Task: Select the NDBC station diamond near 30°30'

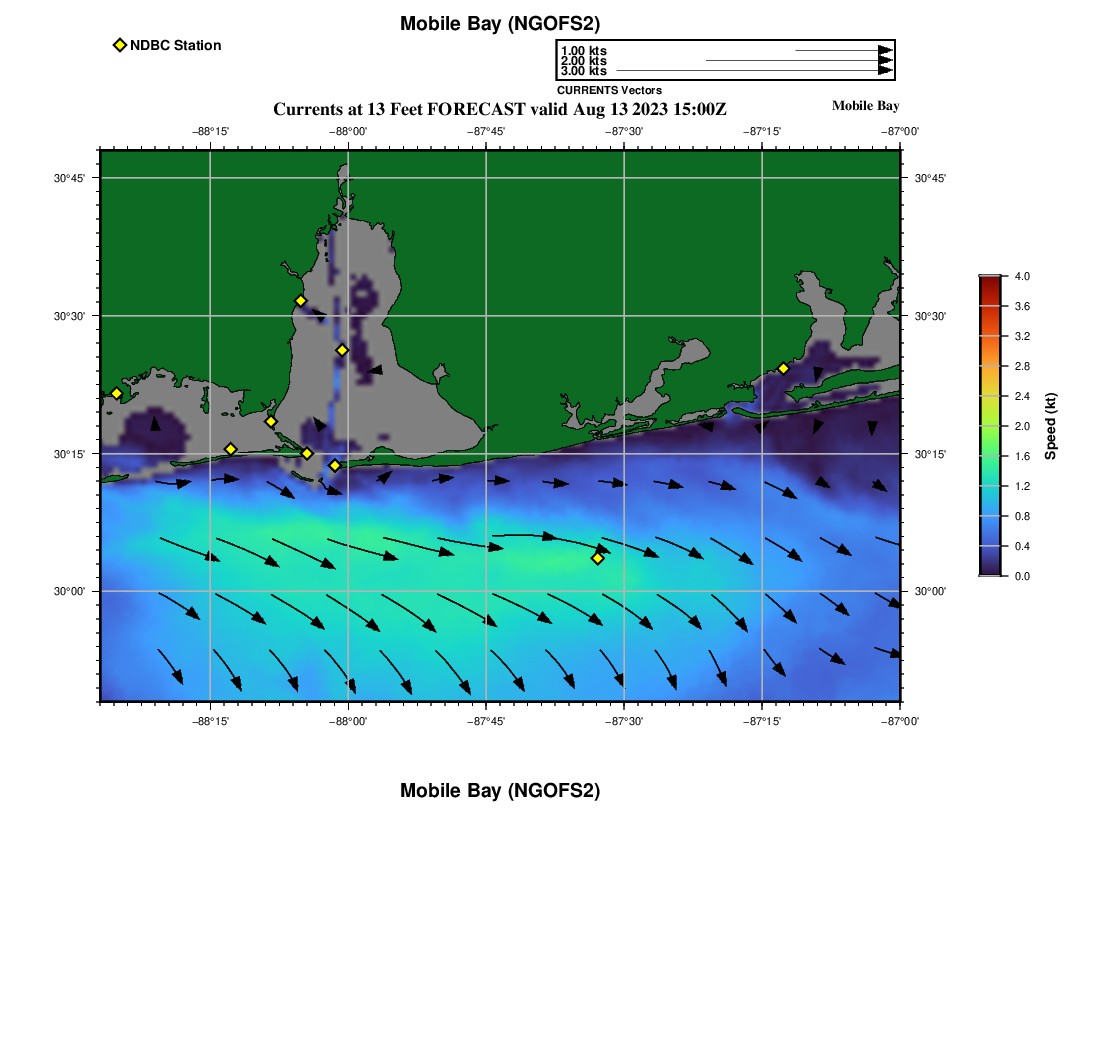Action: coord(300,301)
